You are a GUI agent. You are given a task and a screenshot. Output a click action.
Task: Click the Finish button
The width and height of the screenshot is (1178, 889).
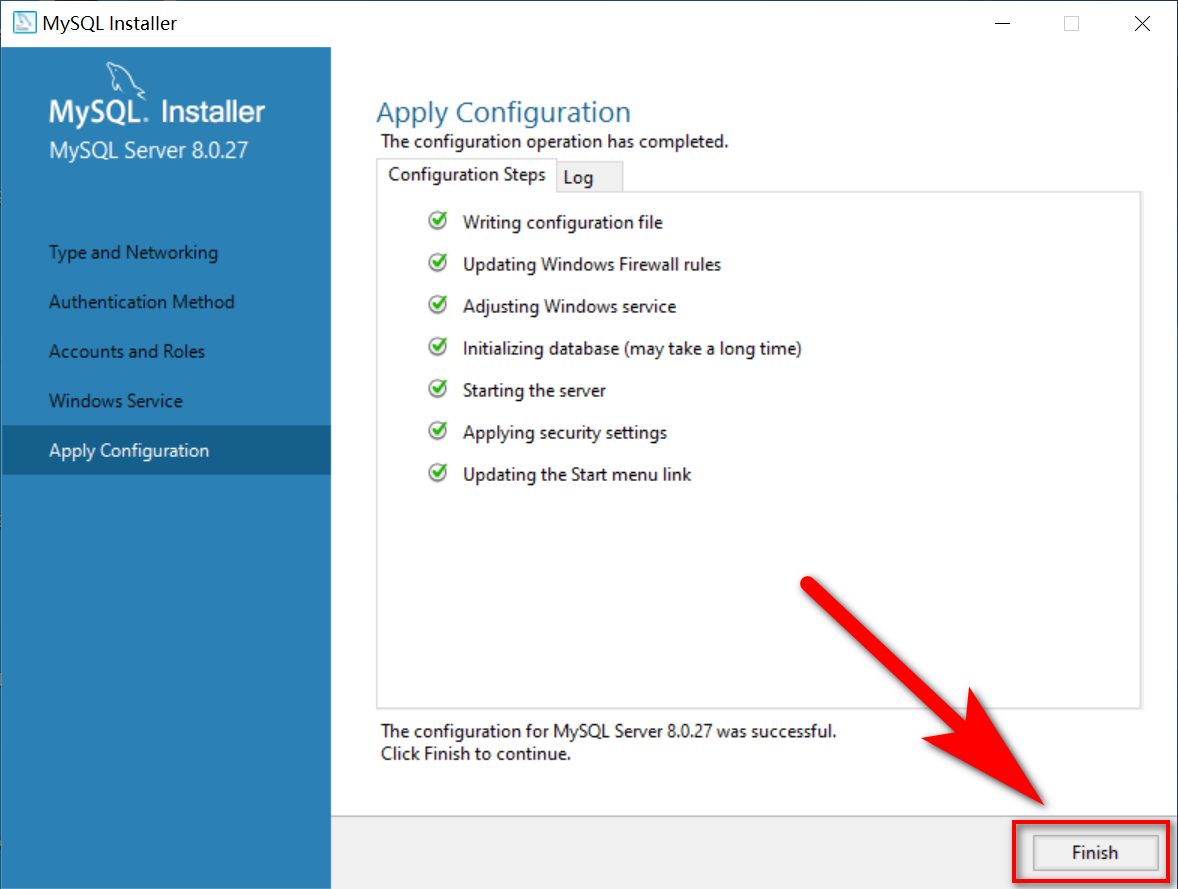click(x=1095, y=852)
